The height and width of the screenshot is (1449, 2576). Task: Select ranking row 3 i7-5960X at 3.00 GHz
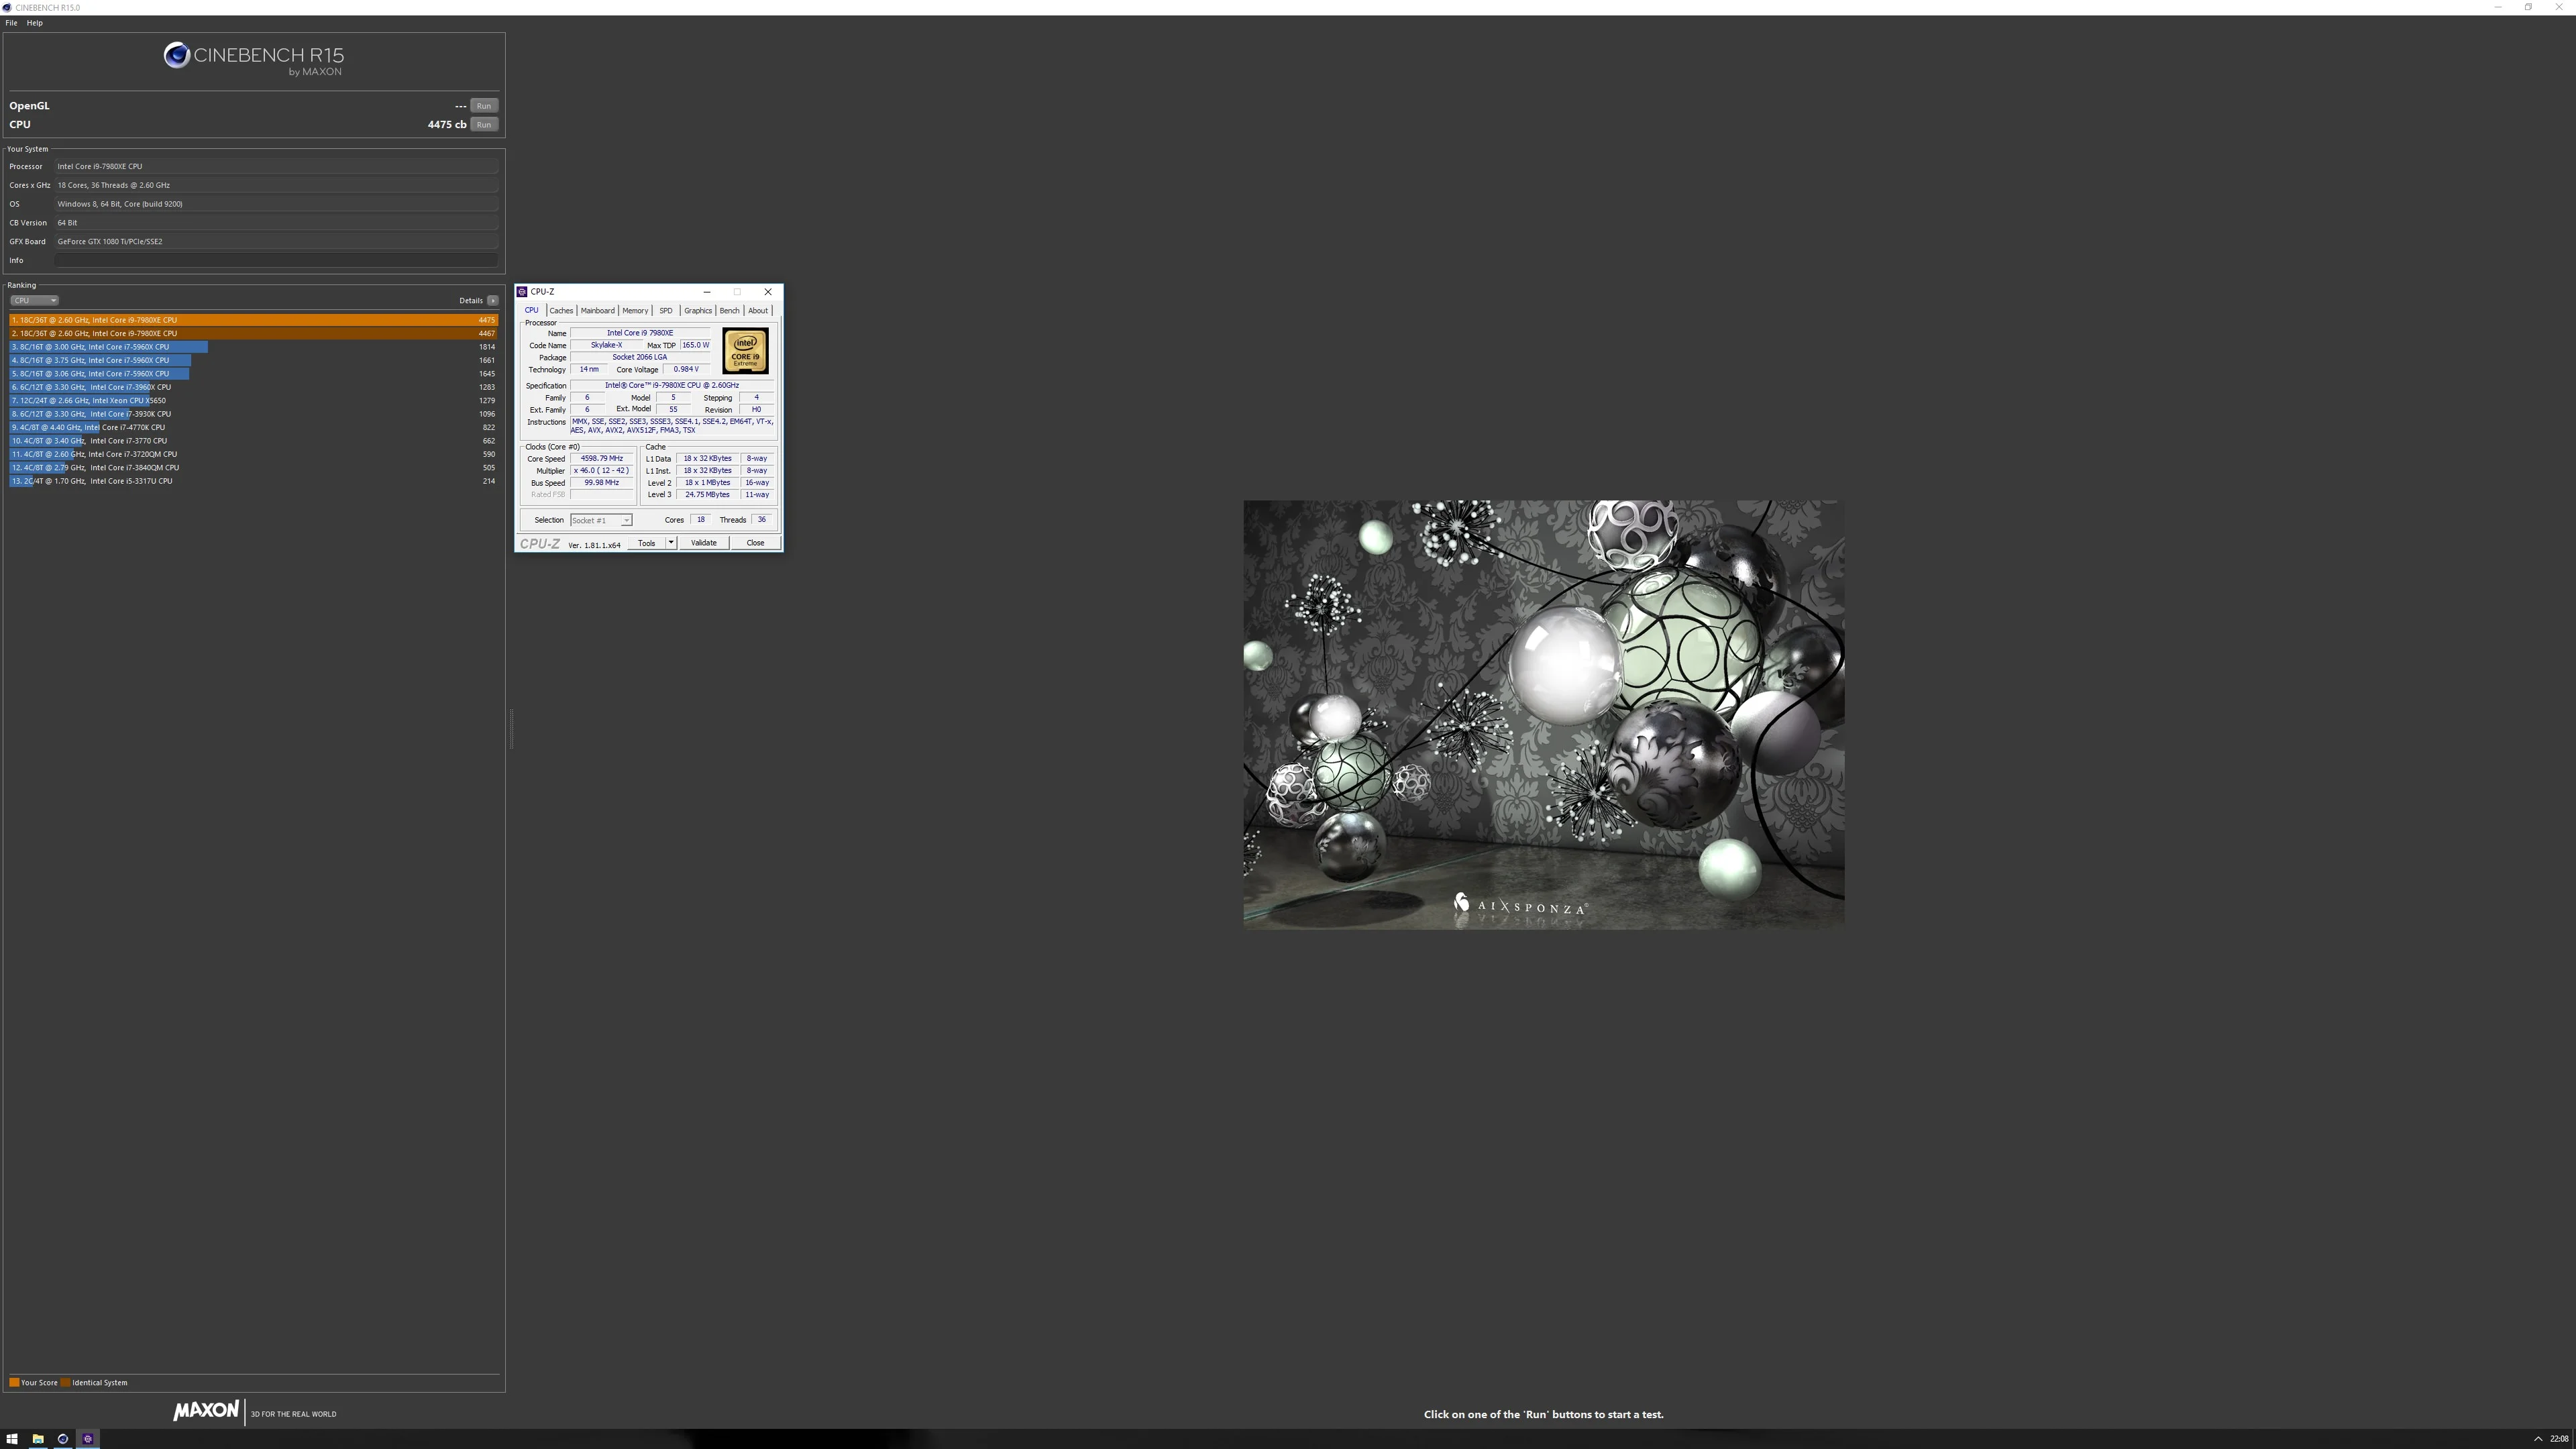[254, 347]
